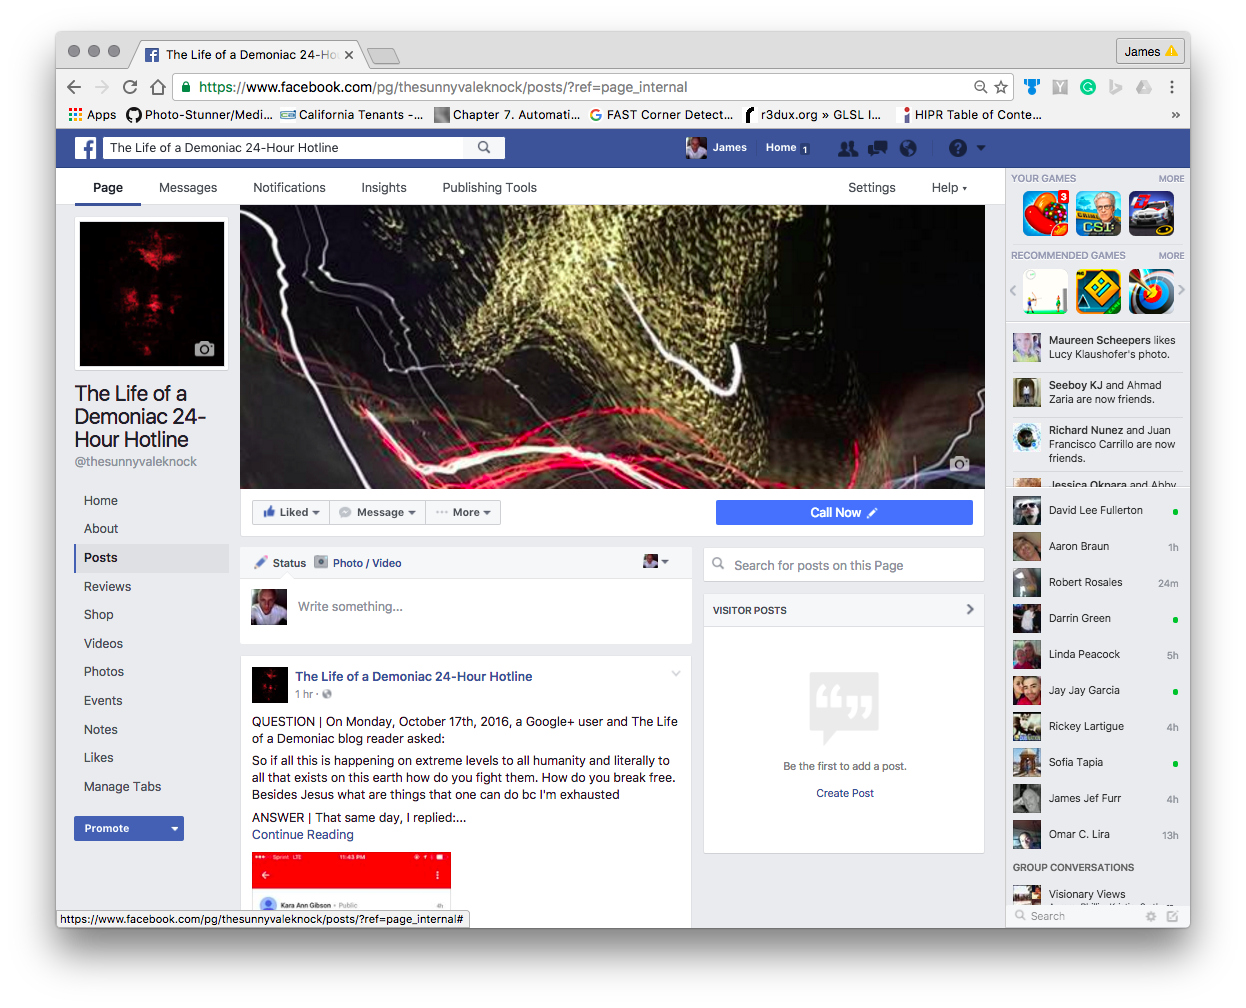Open the Publishing Tools tab
The height and width of the screenshot is (1008, 1246).
pyautogui.click(x=490, y=188)
